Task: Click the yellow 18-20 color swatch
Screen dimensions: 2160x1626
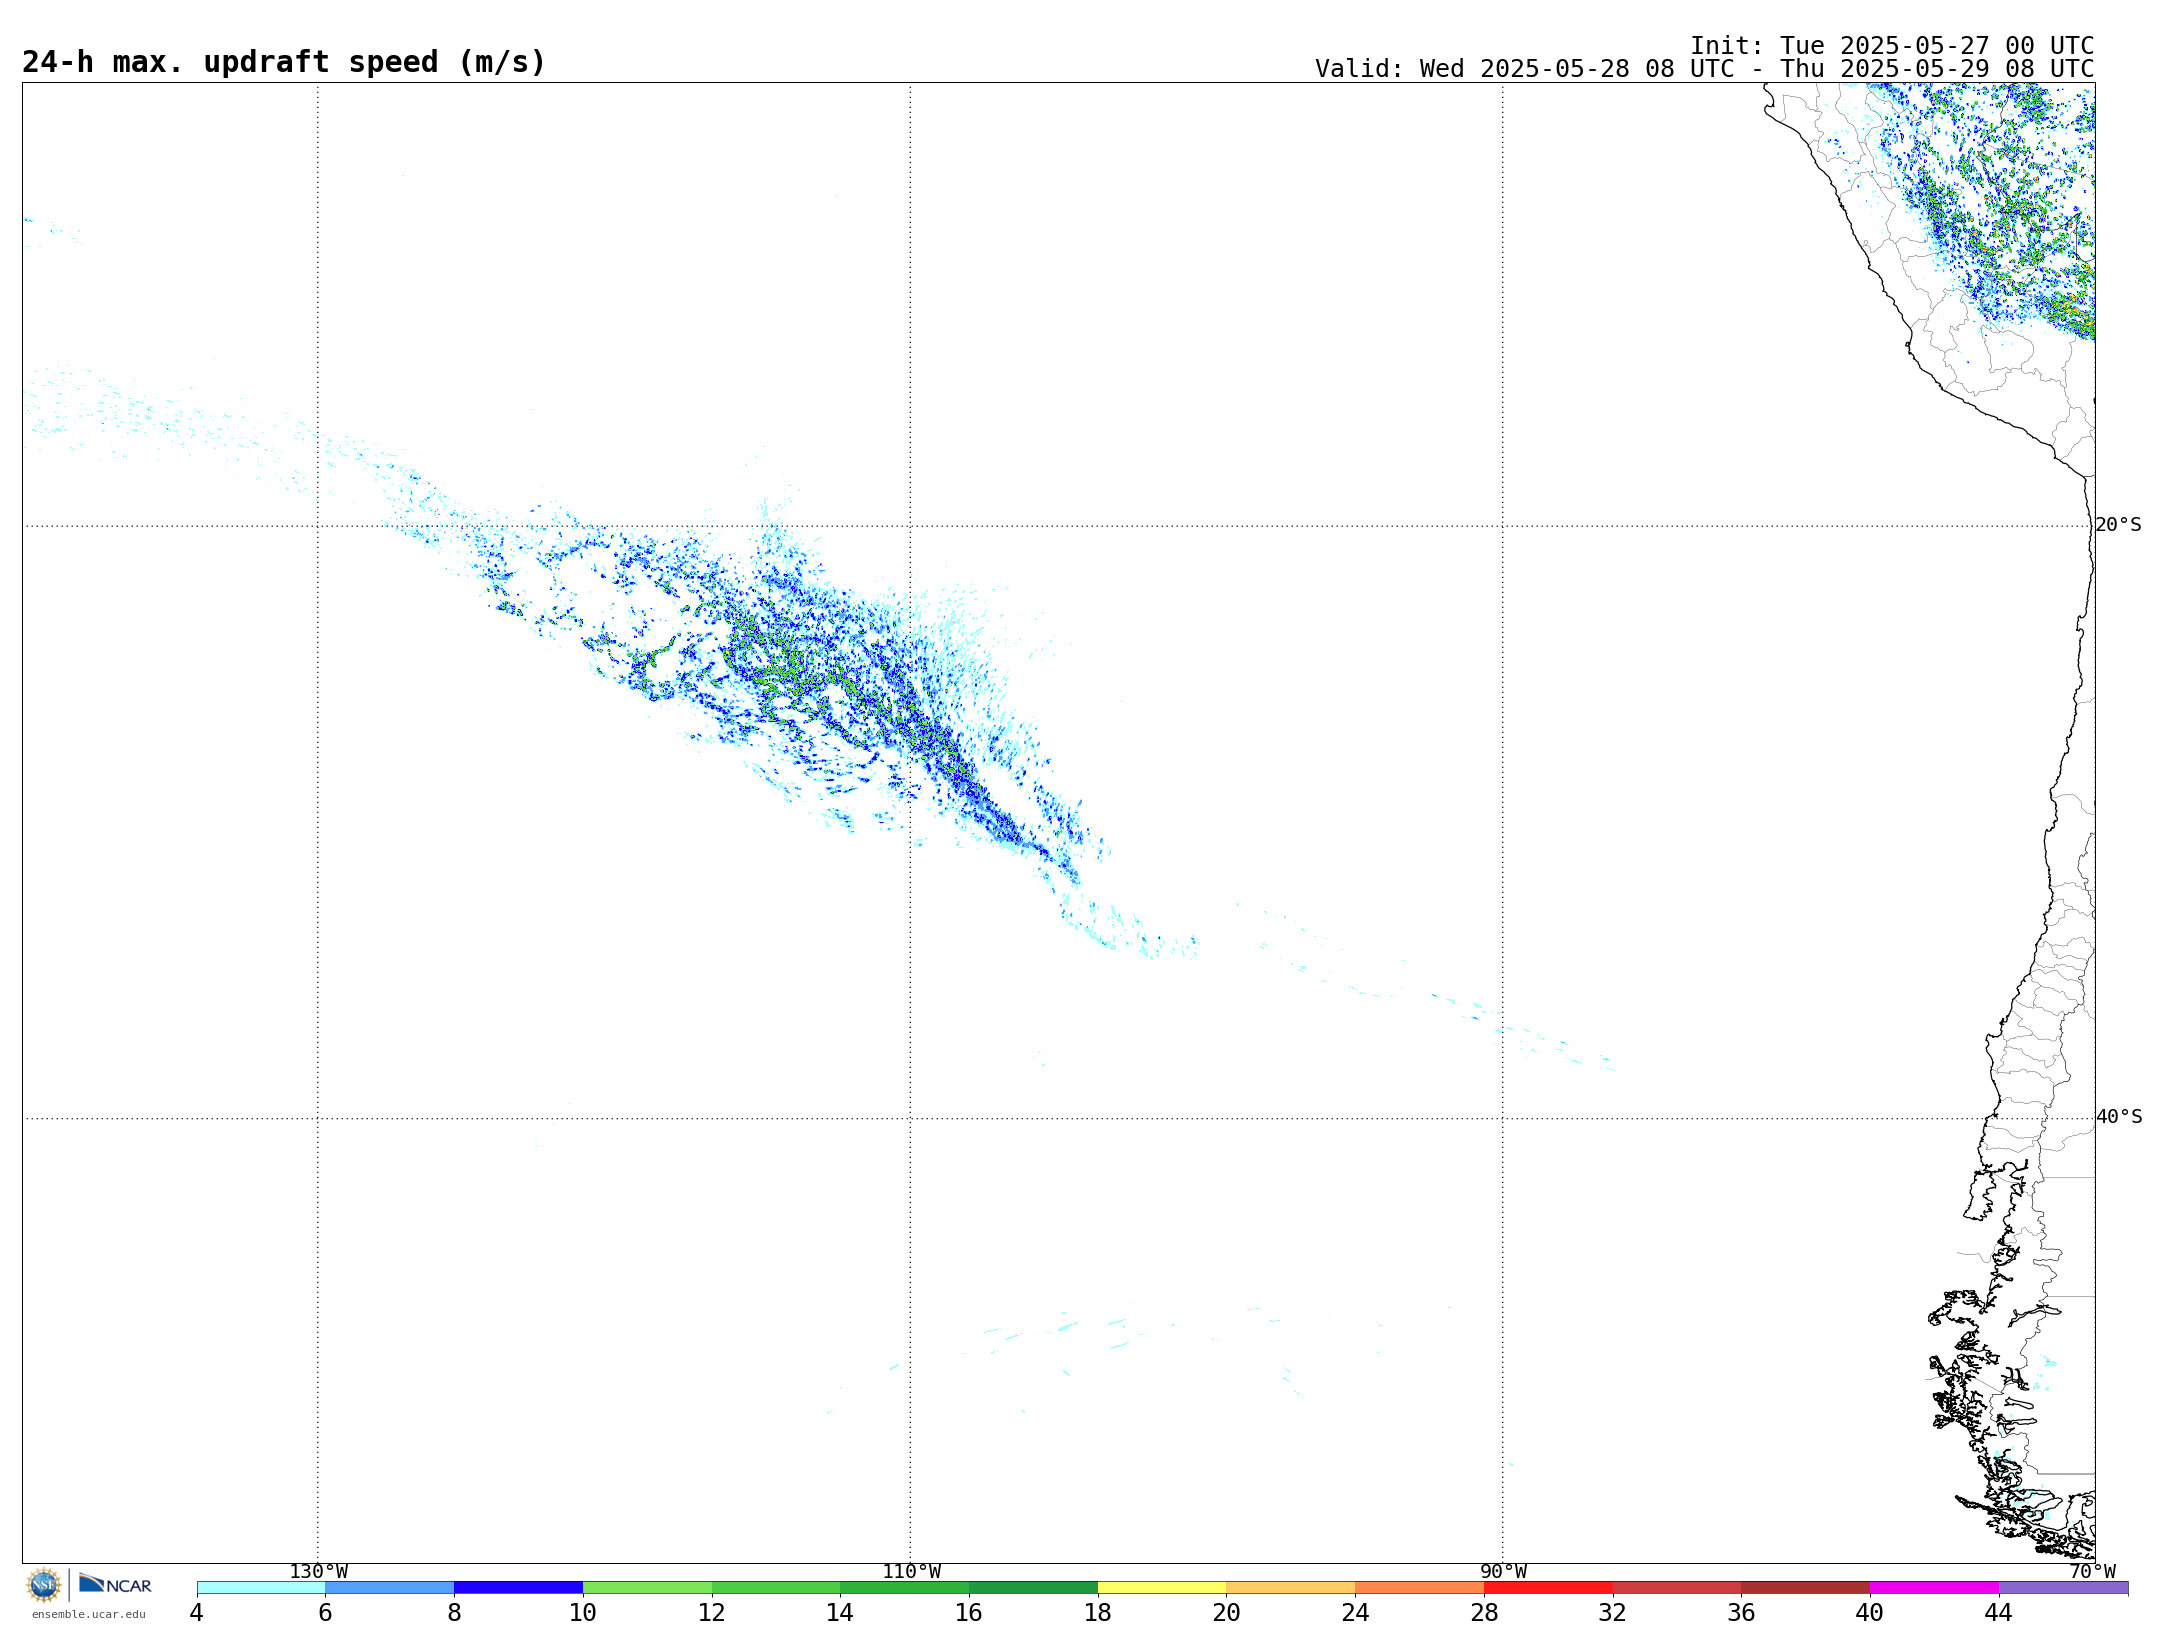Action: pos(1162,1588)
